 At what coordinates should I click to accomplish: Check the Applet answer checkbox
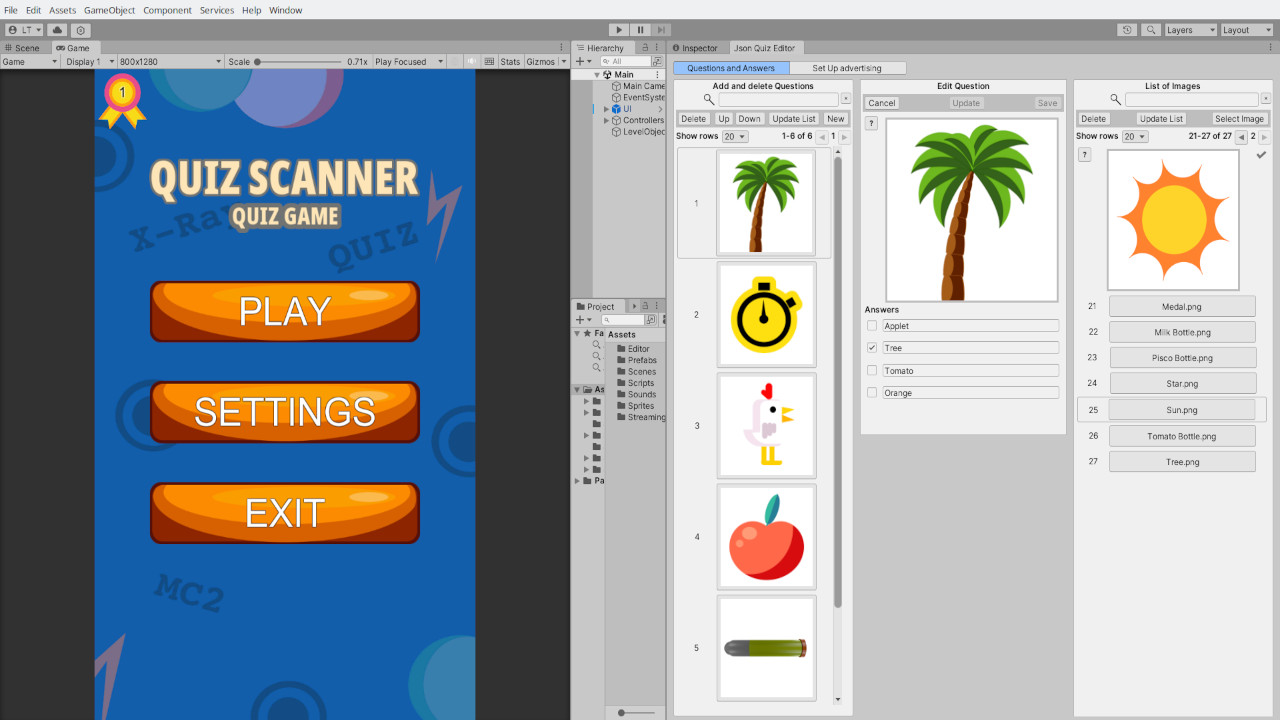[871, 325]
